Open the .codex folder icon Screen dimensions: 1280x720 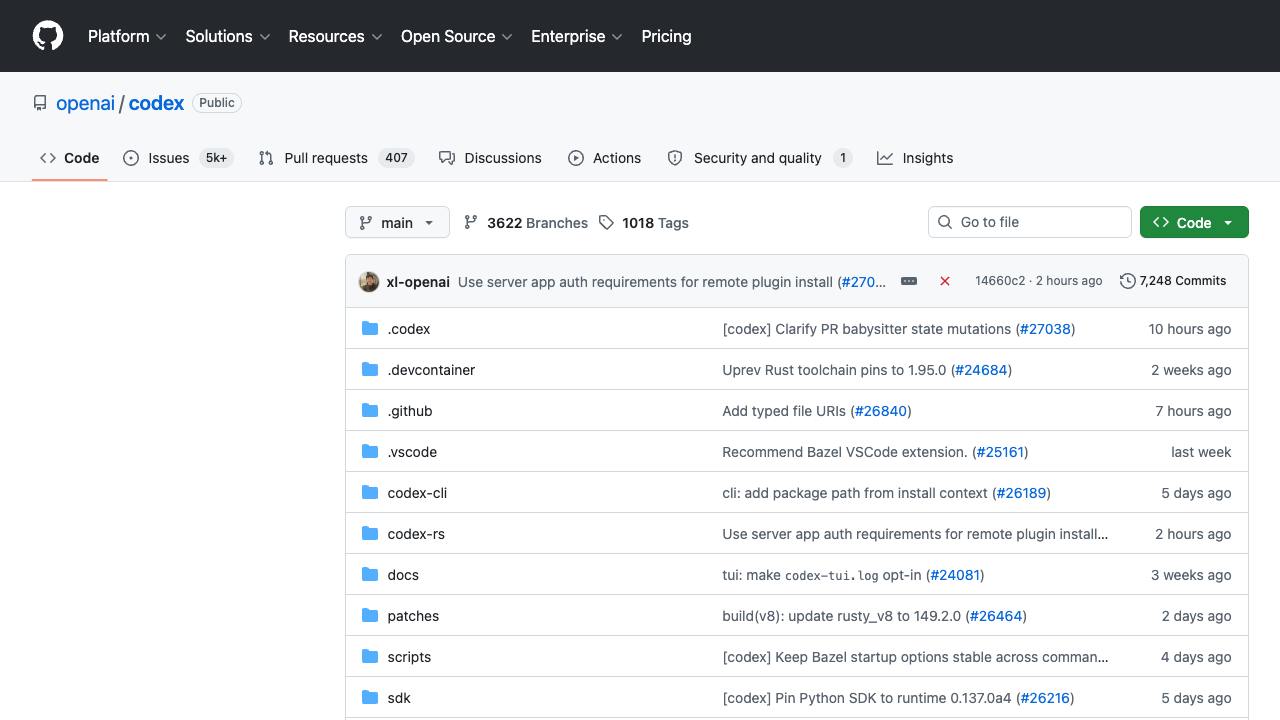[x=370, y=329]
